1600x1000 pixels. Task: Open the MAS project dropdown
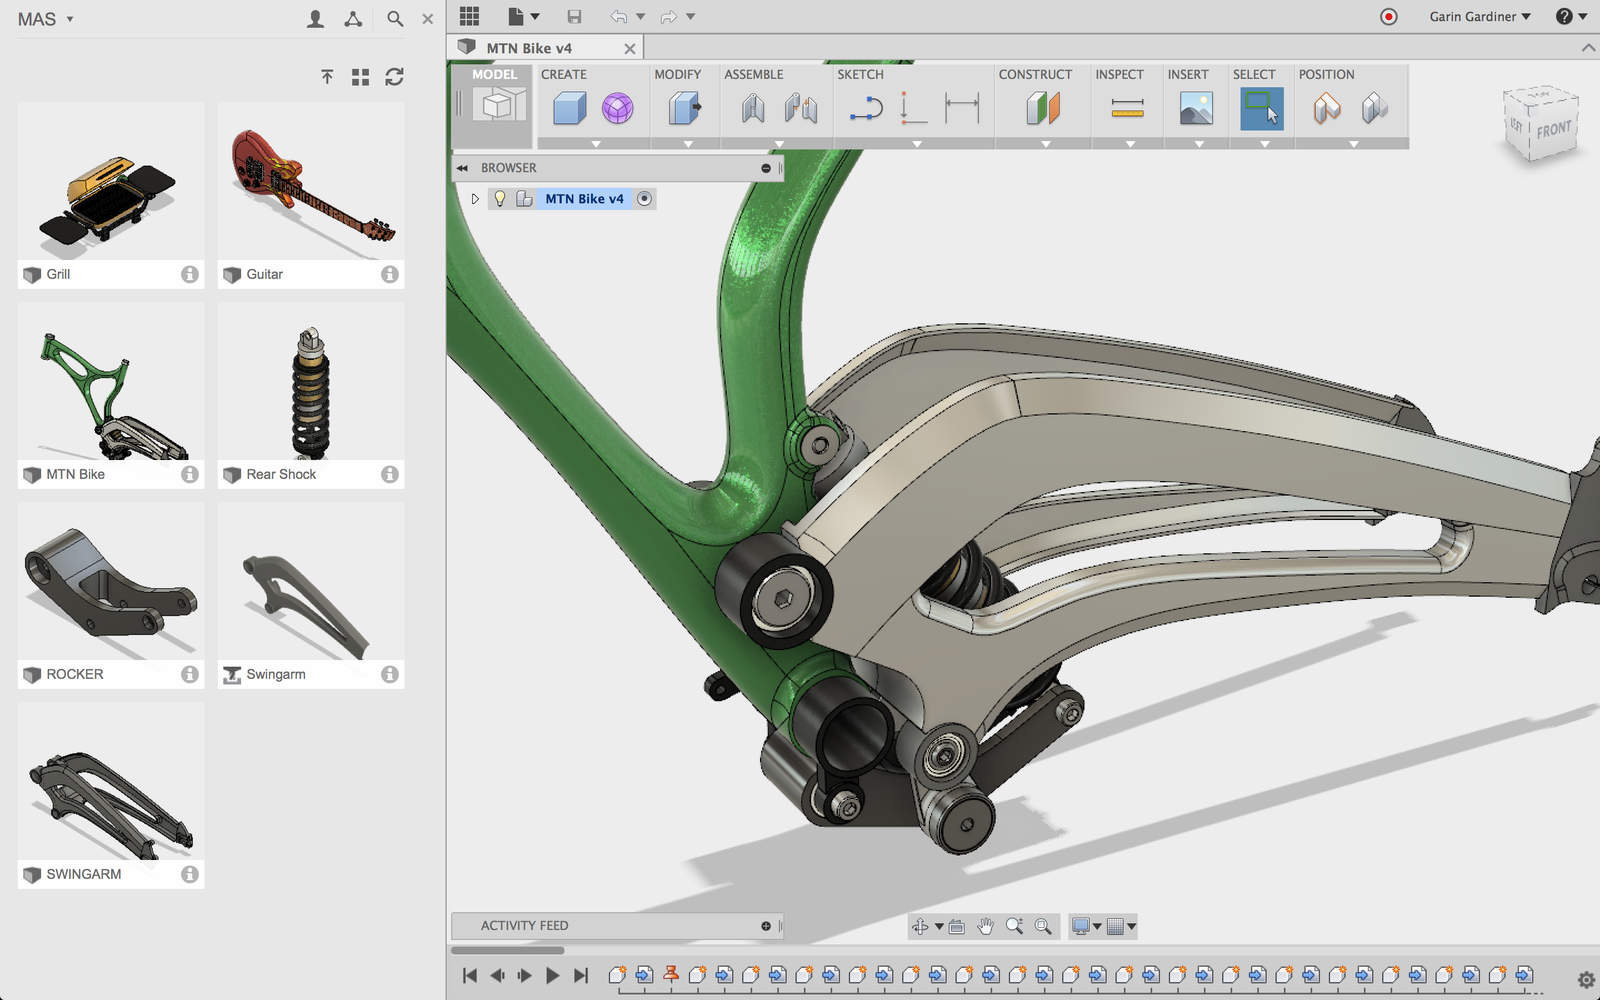coord(45,18)
